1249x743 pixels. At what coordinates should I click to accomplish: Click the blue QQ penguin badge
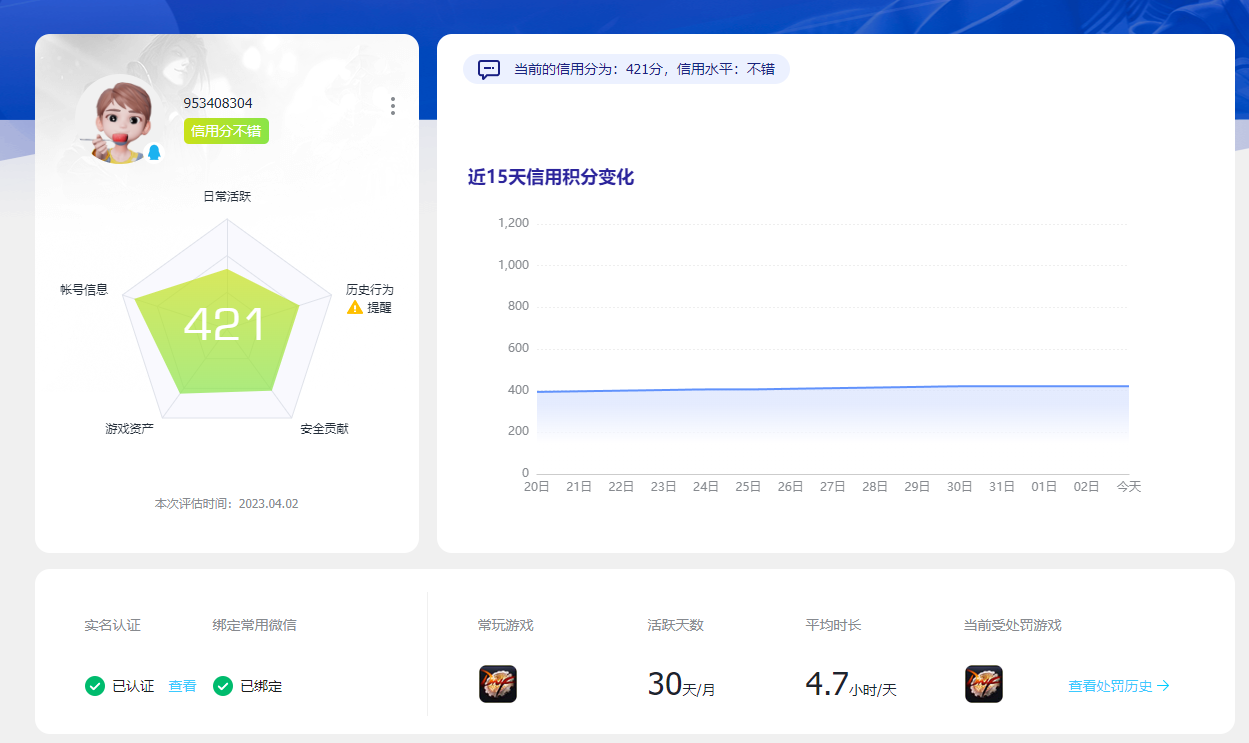click(x=154, y=152)
